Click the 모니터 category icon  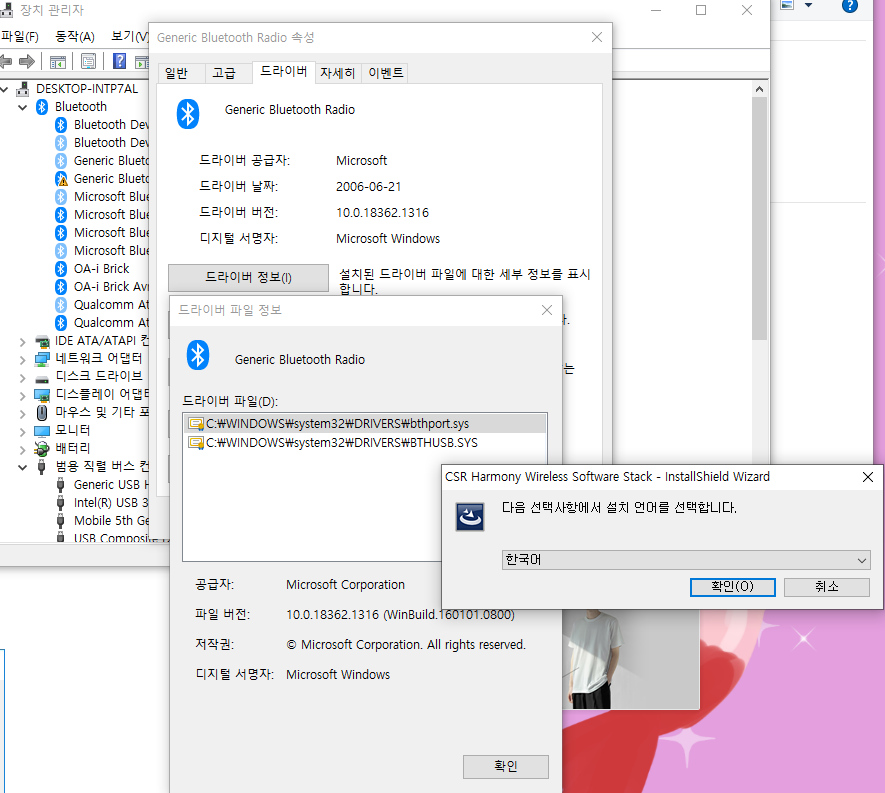coord(42,432)
